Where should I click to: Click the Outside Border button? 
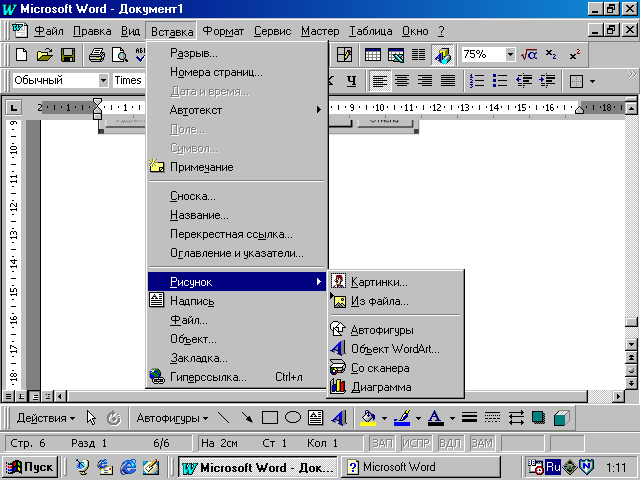[x=576, y=81]
